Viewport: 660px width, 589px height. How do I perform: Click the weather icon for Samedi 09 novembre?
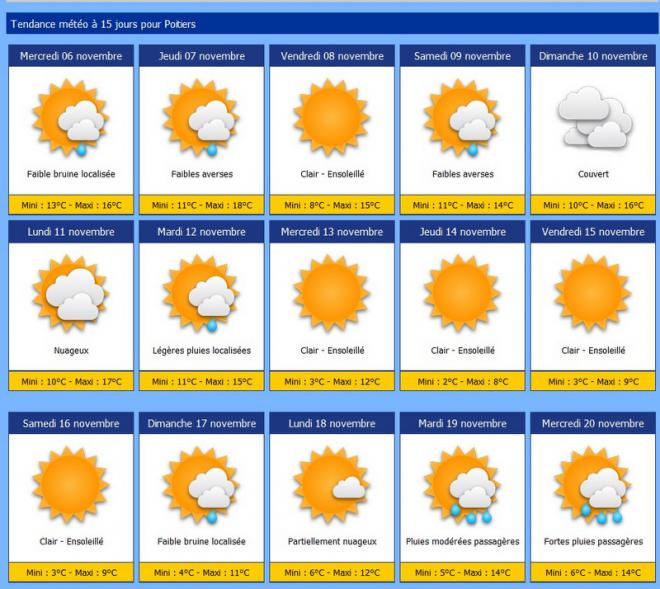tap(462, 118)
